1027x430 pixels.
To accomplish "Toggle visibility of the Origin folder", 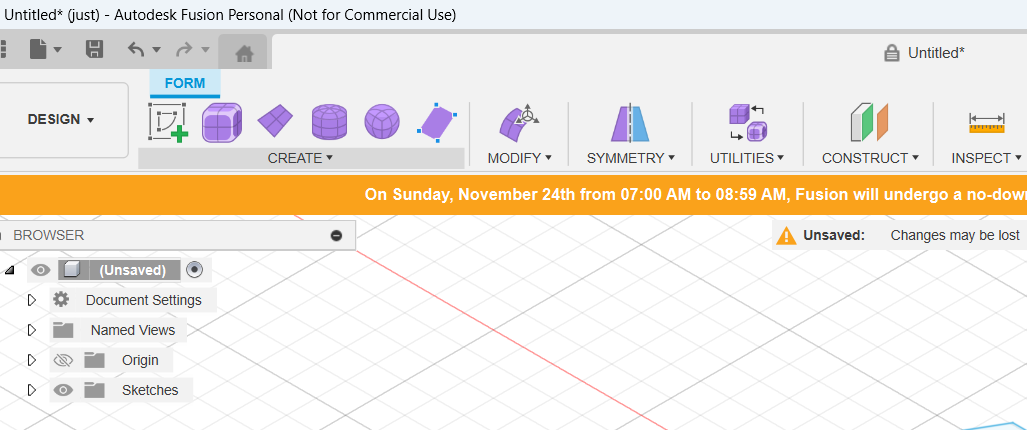I will (x=64, y=360).
